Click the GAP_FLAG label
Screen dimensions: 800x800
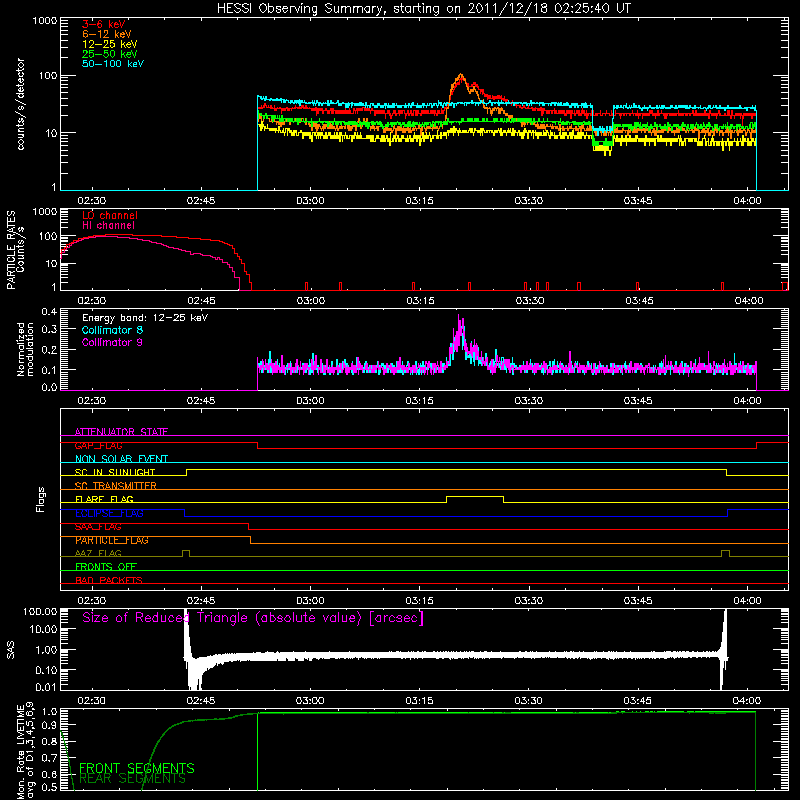coord(98,445)
